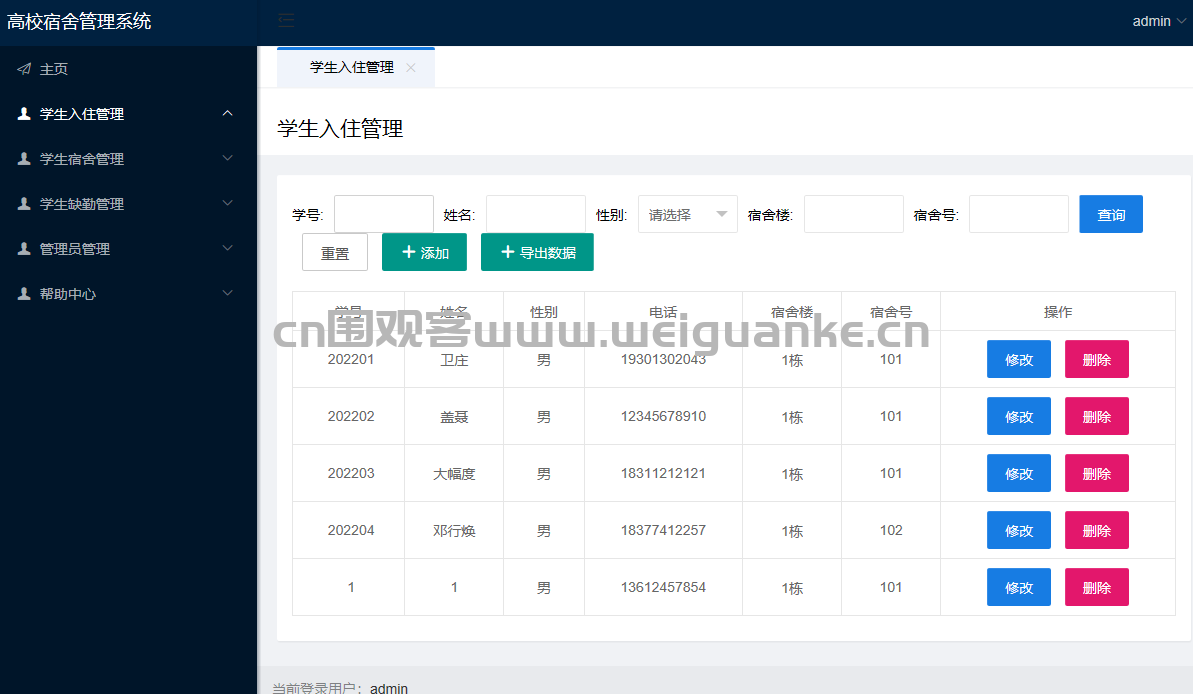The image size is (1193, 694).
Task: Expand the 学生宿舍管理 sidebar chevron
Action: (227, 158)
